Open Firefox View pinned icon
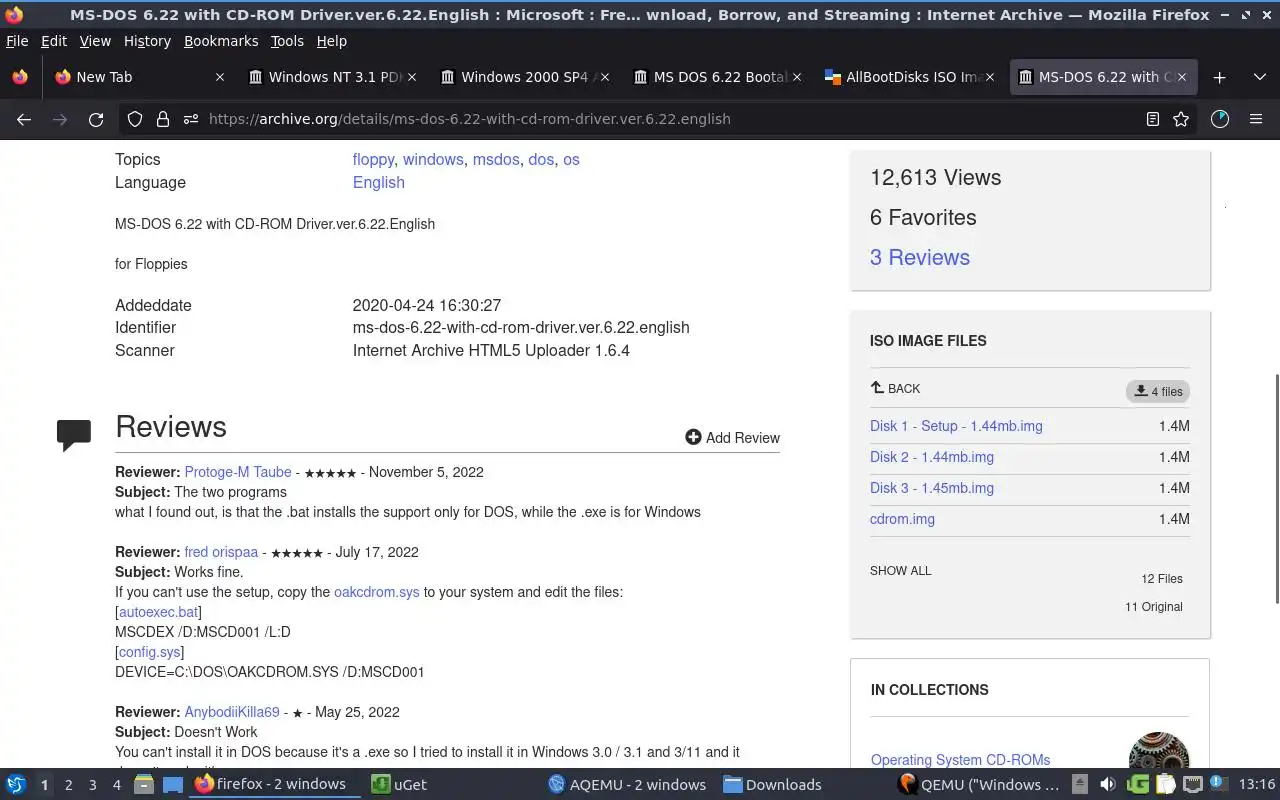1280x800 pixels. pyautogui.click(x=20, y=77)
